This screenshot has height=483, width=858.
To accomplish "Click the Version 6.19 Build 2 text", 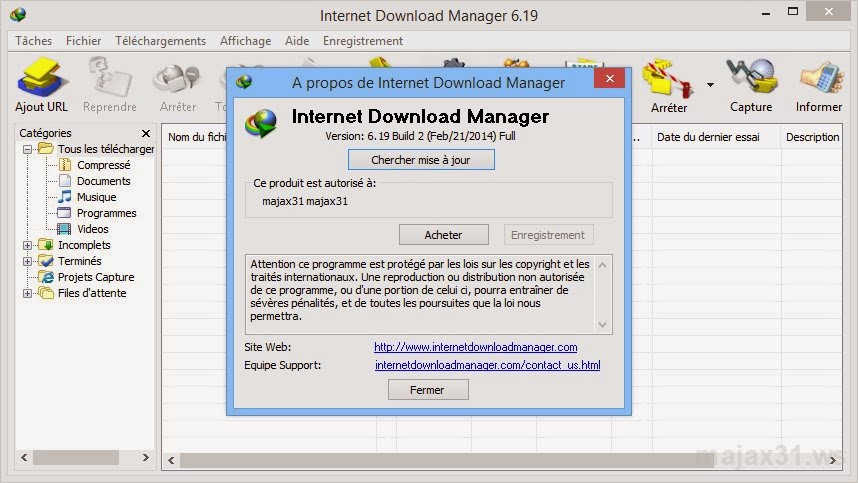I will click(420, 136).
